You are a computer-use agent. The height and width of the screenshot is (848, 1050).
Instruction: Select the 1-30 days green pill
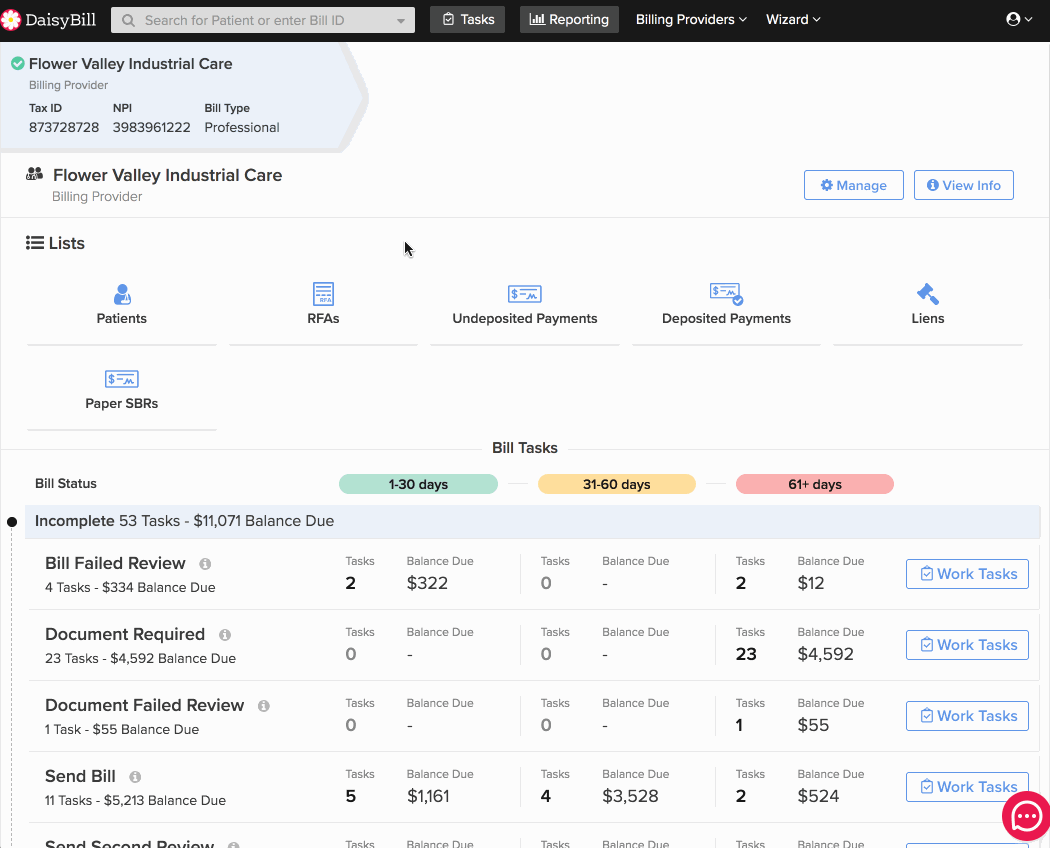(419, 484)
